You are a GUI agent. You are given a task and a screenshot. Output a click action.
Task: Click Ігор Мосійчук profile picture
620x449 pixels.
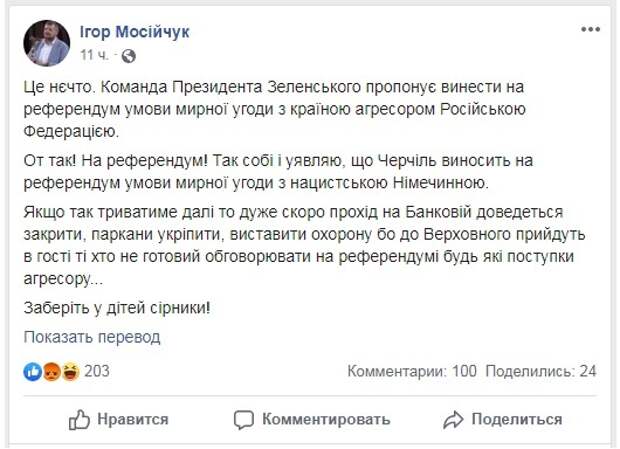pos(47,43)
